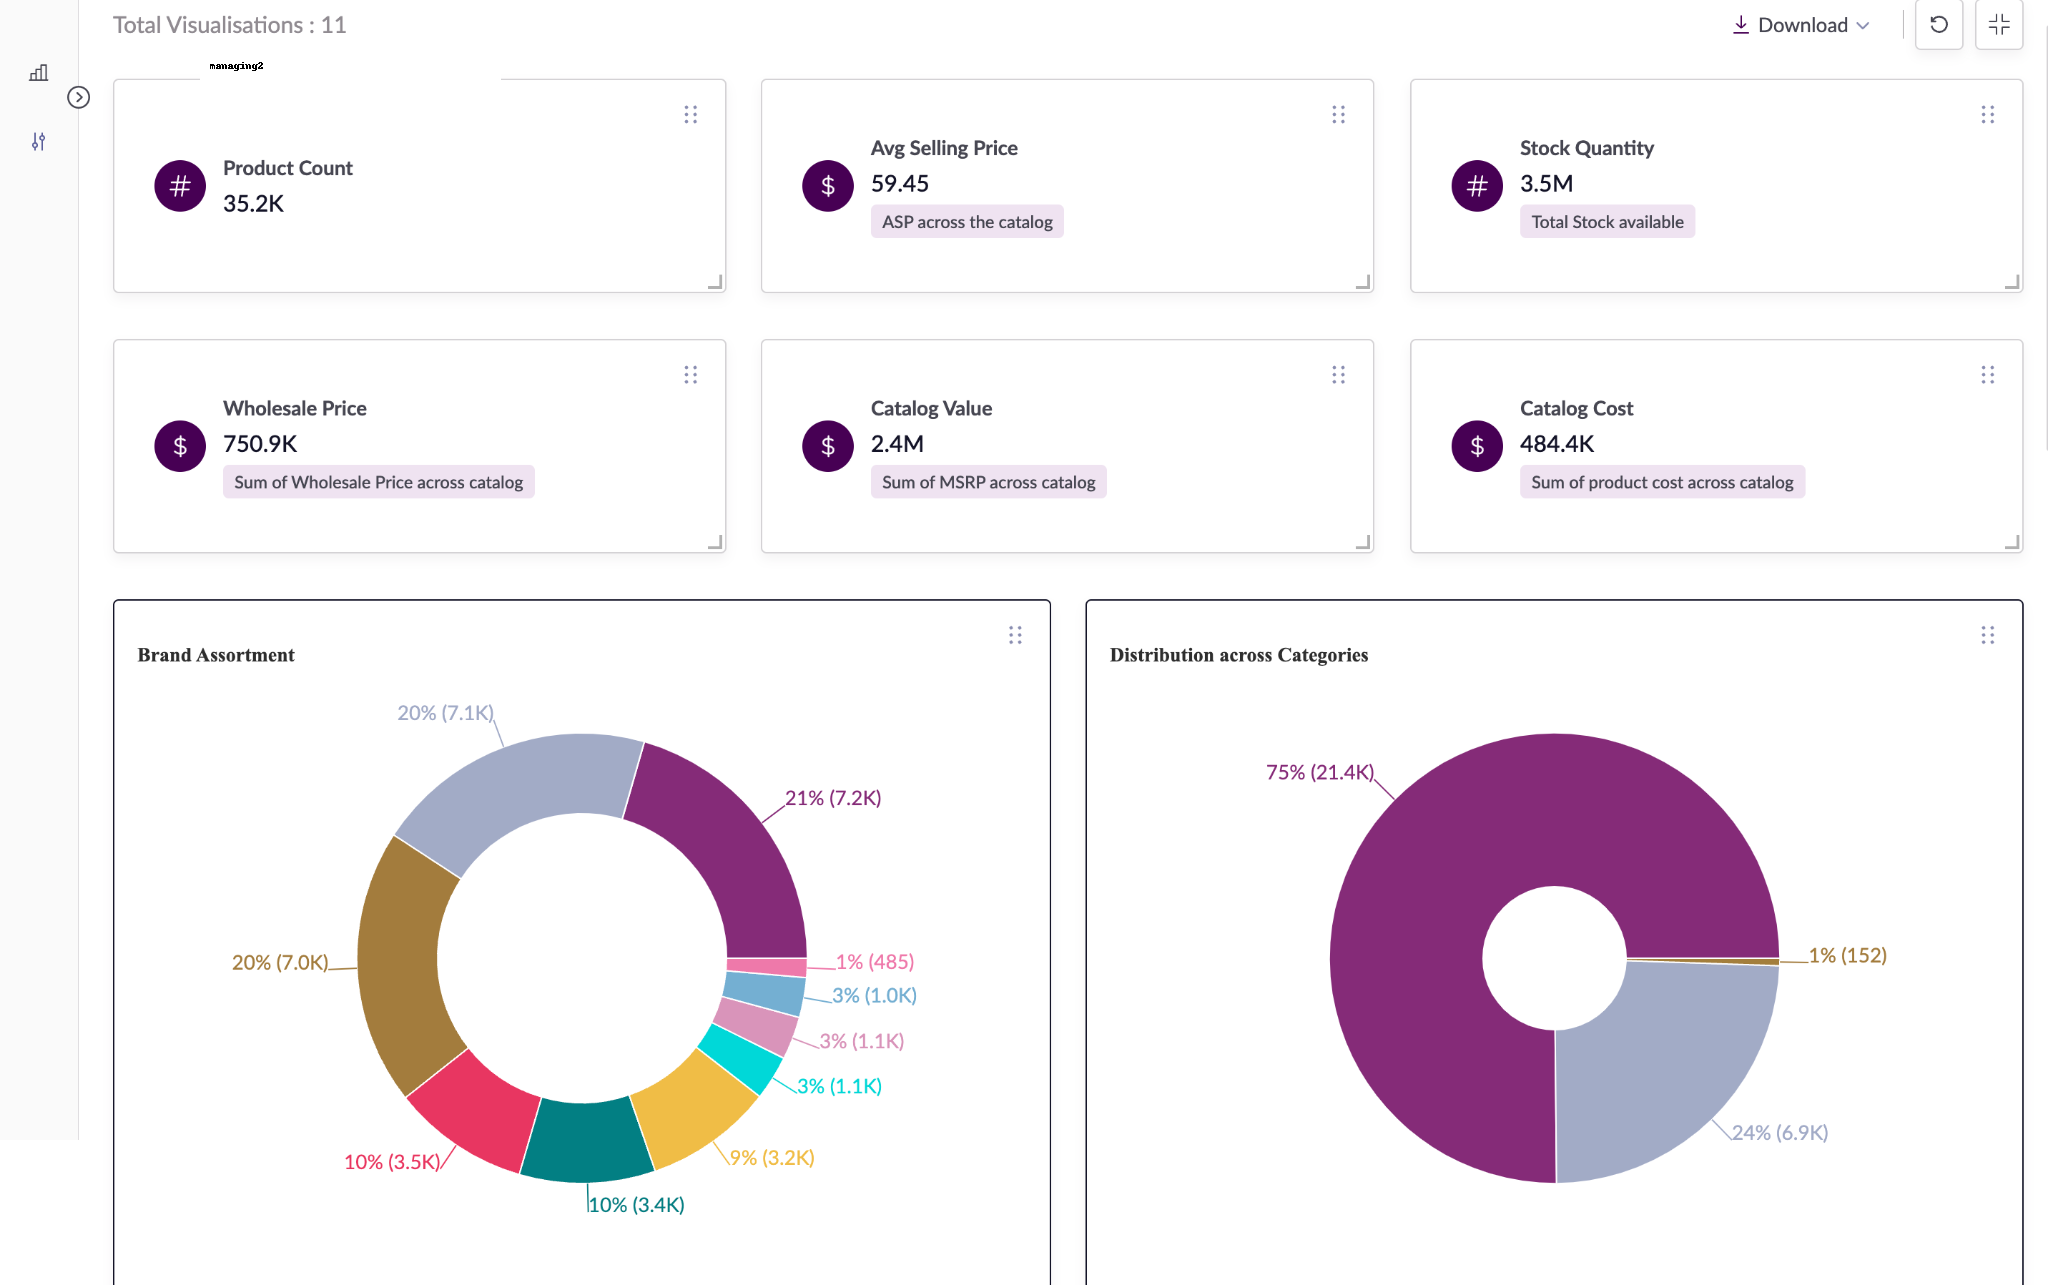Click the refresh dashboard icon
Screen dimensions: 2048x1285
tap(1938, 25)
